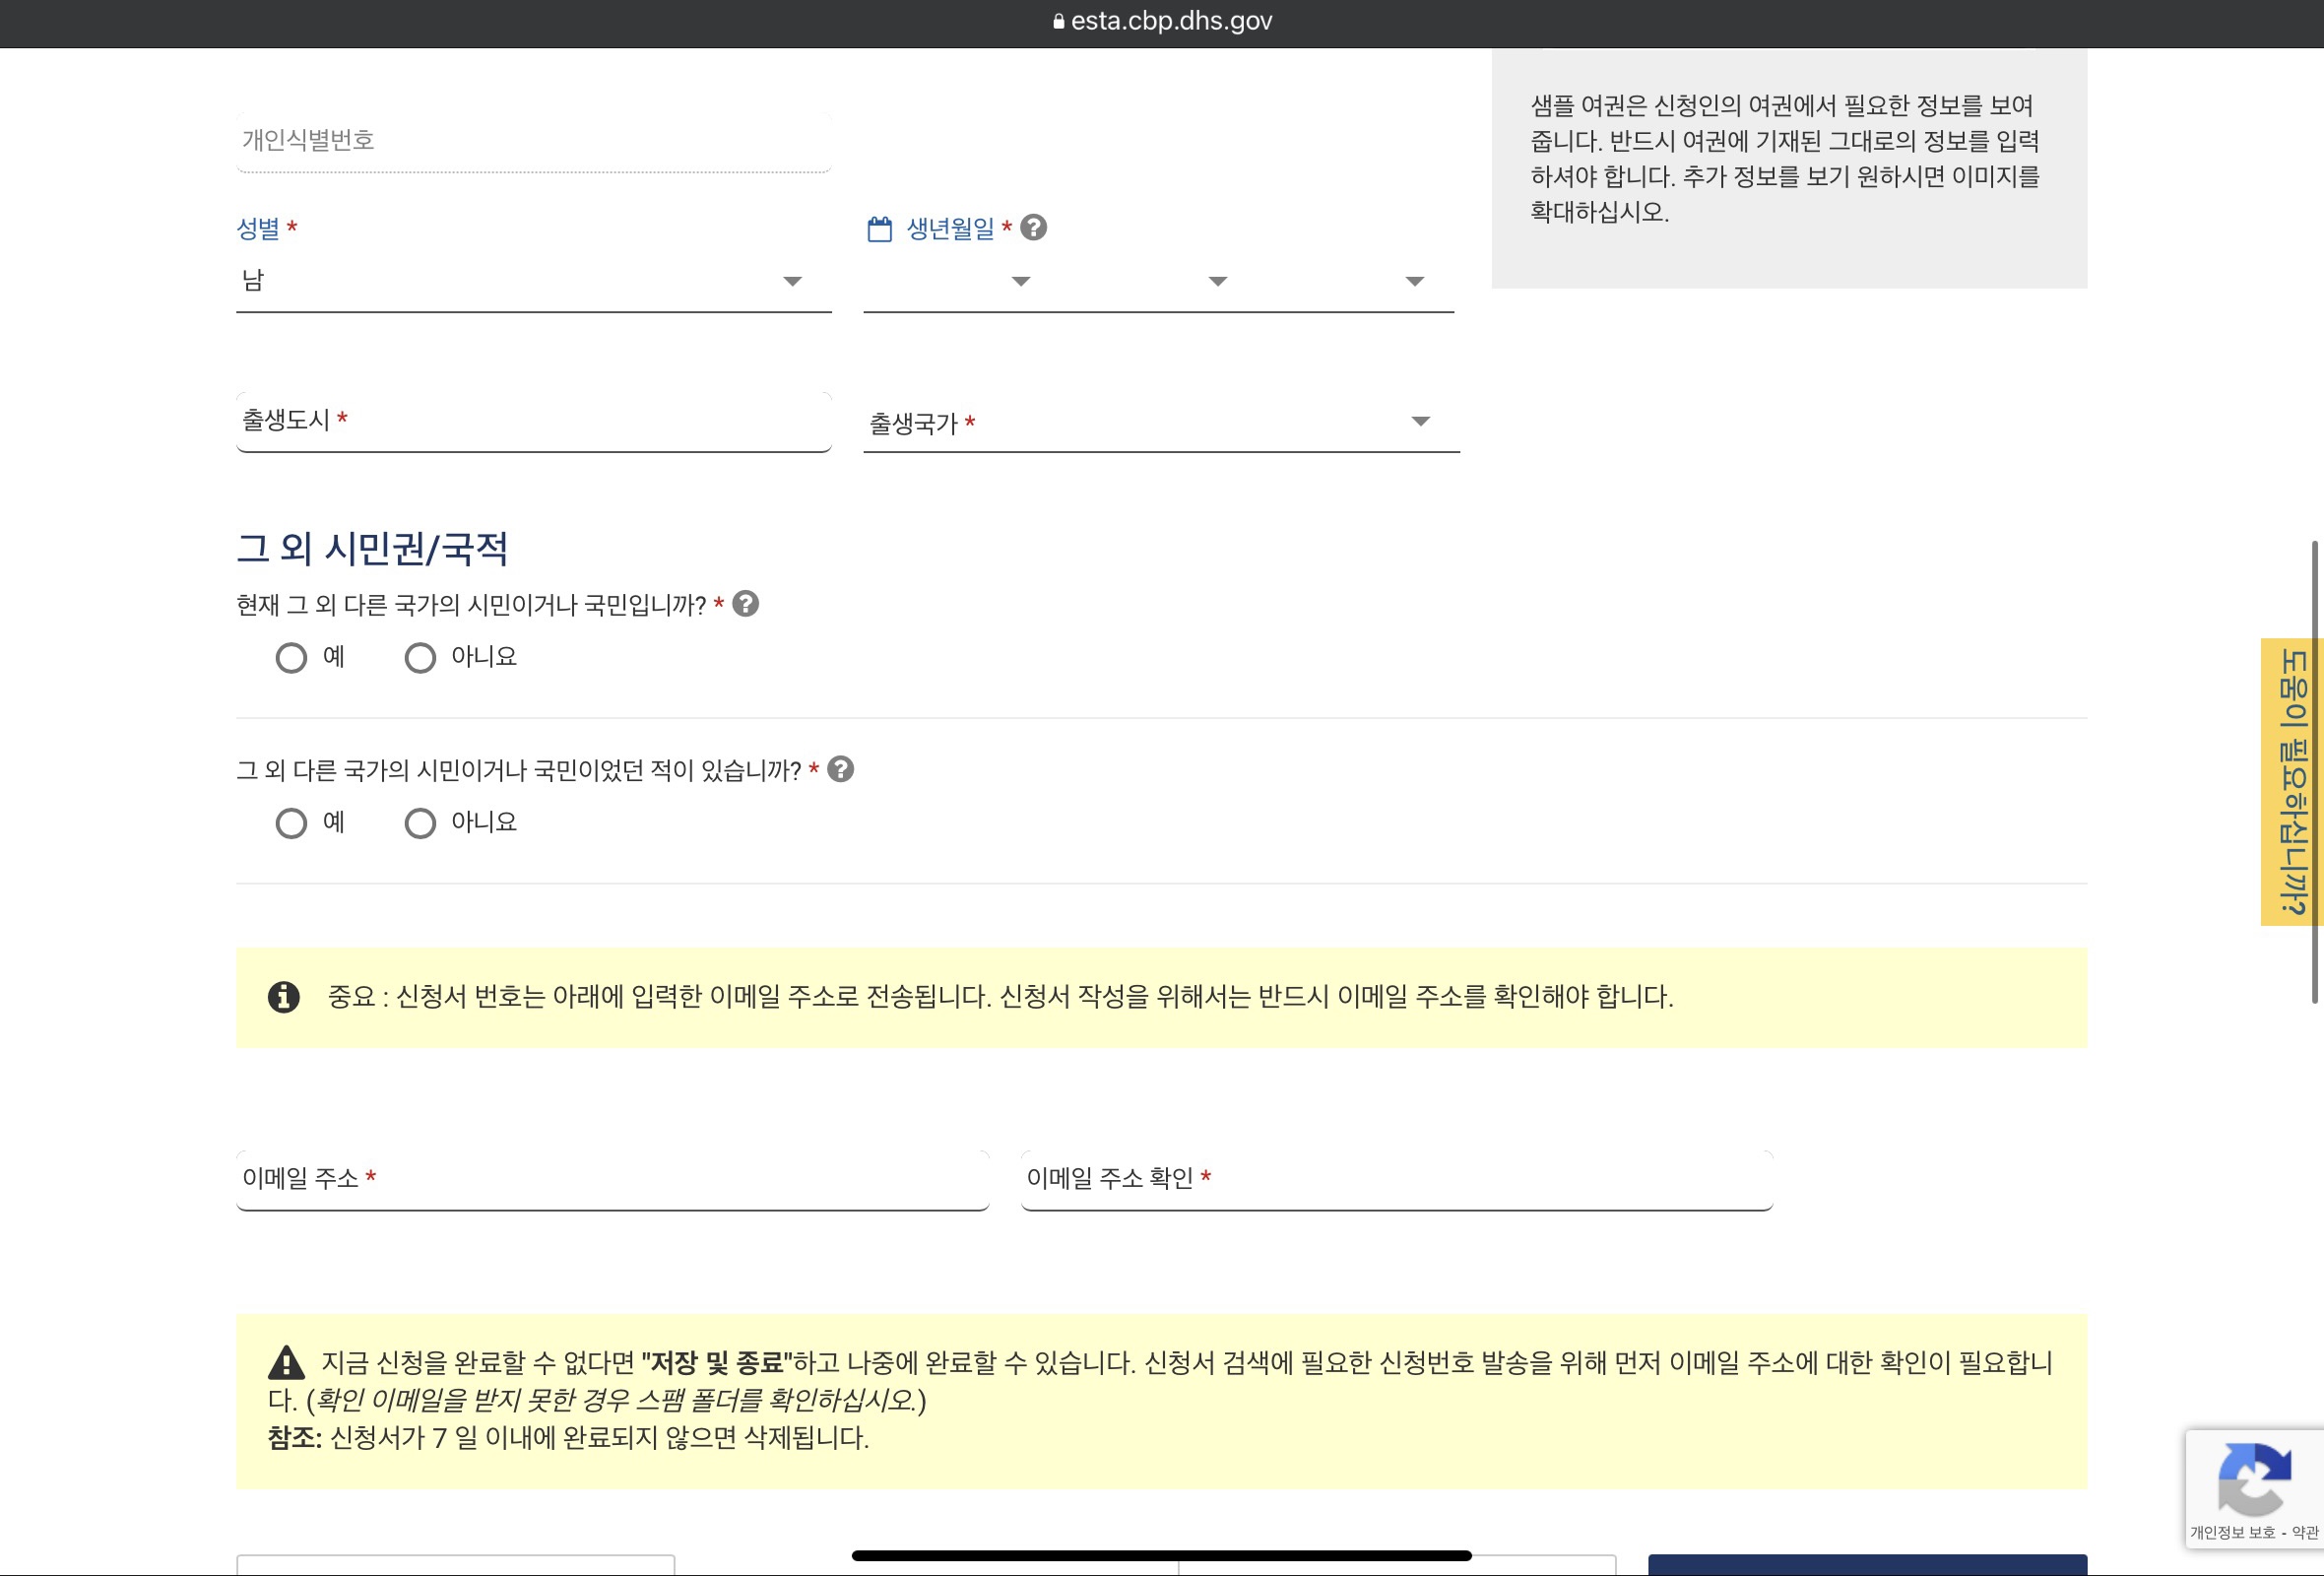Expand the 출생국가 dropdown
Image resolution: width=2324 pixels, height=1576 pixels.
pyautogui.click(x=1160, y=423)
